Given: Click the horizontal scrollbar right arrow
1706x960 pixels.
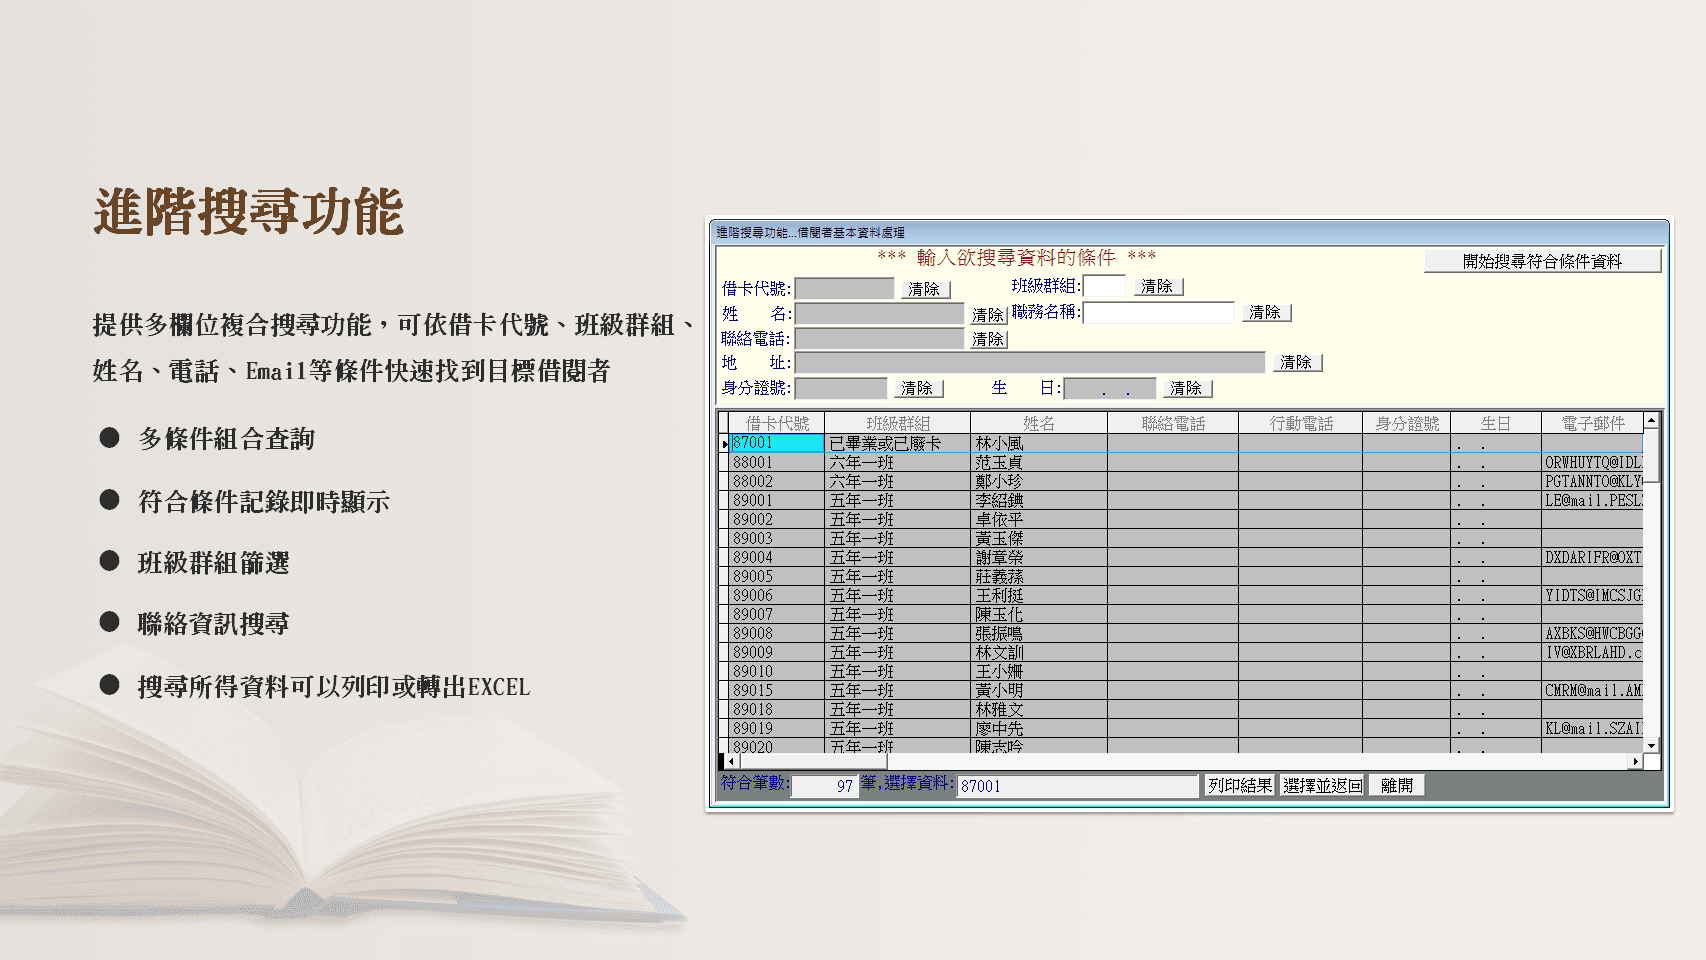Looking at the screenshot, I should pyautogui.click(x=1634, y=761).
